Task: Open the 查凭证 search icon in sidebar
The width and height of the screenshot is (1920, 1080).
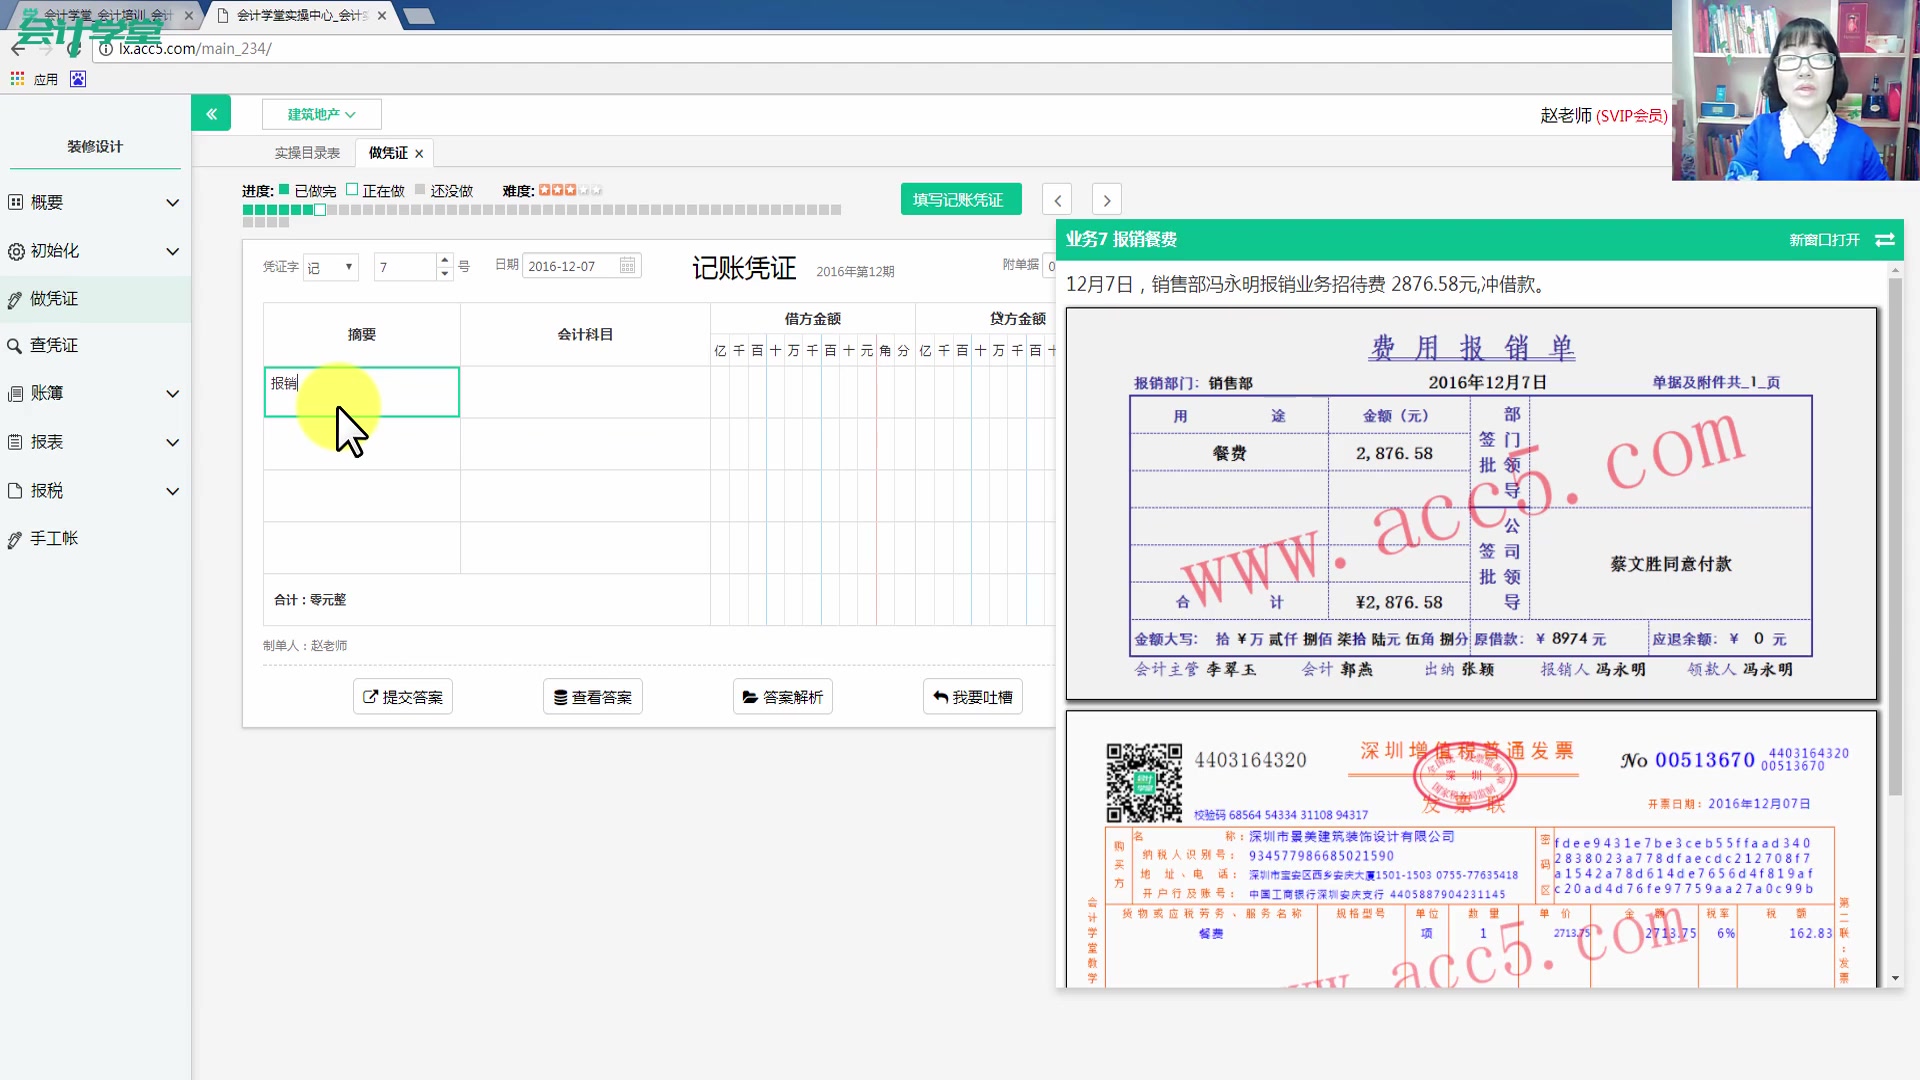Action: pyautogui.click(x=16, y=345)
